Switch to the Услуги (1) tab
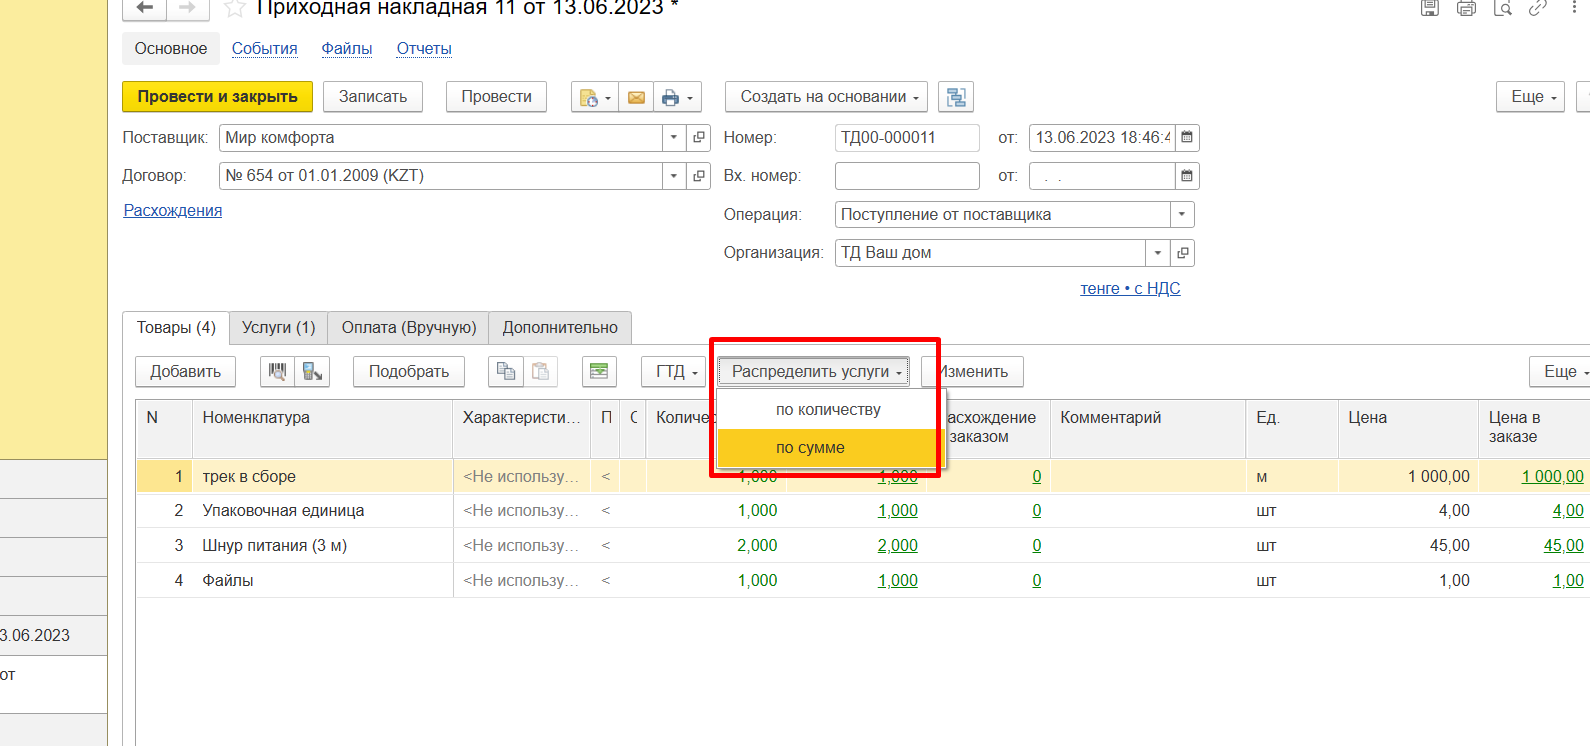The height and width of the screenshot is (746, 1590). pos(278,328)
